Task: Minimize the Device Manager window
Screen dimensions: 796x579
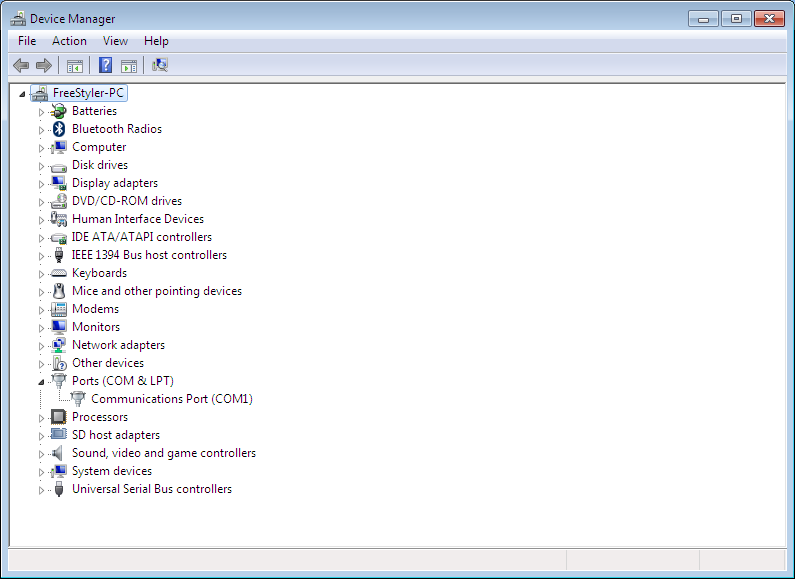Action: 703,19
